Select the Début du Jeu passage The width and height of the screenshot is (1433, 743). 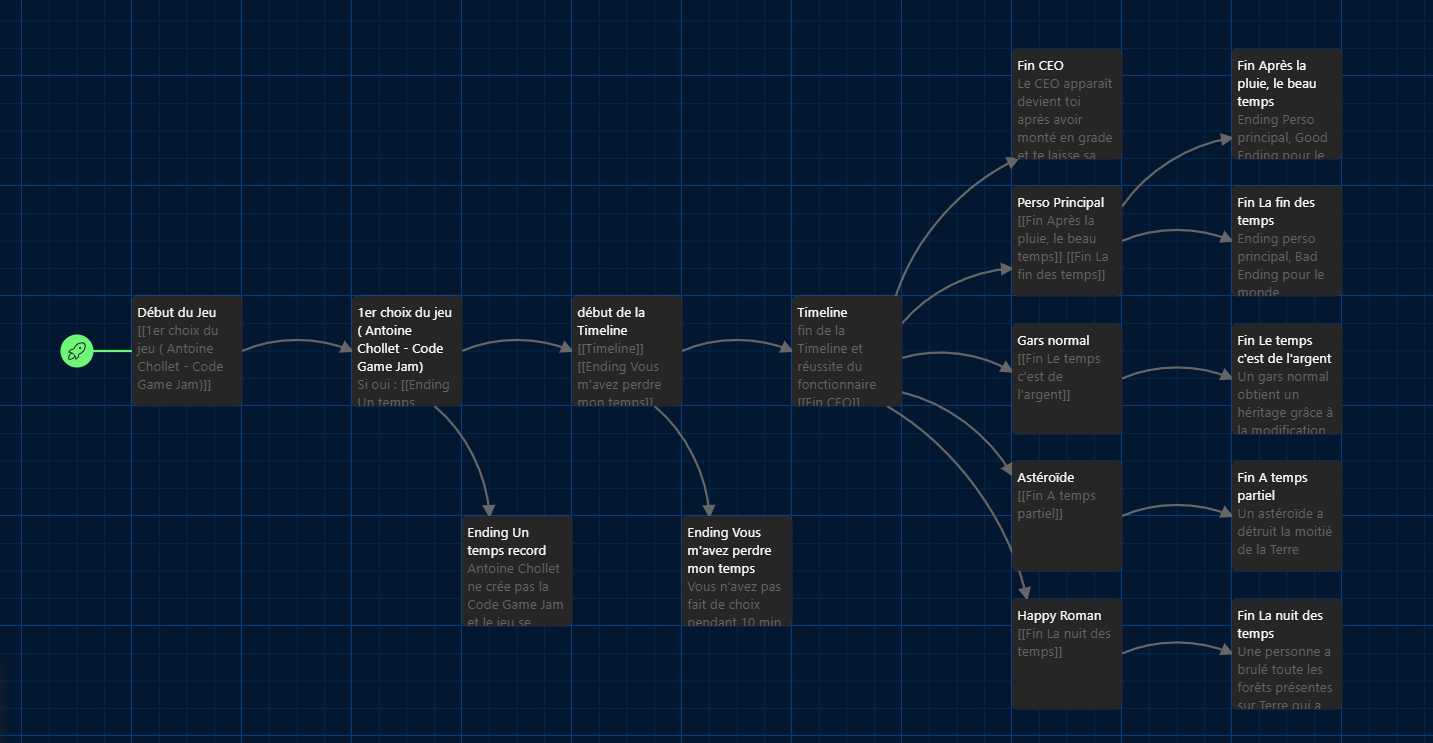pyautogui.click(x=186, y=350)
